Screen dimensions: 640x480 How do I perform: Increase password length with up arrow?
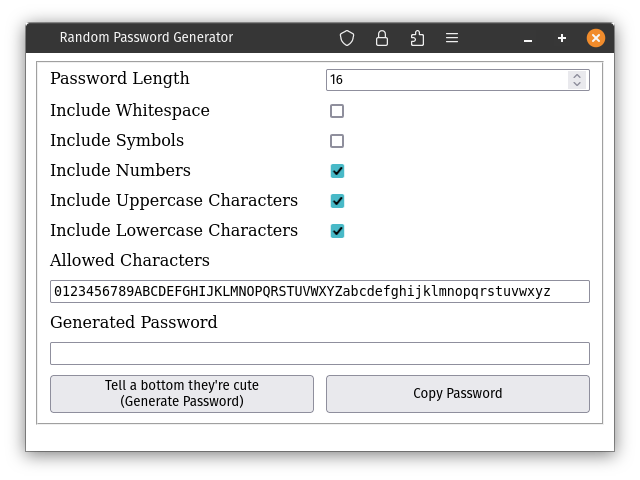coord(576,75)
